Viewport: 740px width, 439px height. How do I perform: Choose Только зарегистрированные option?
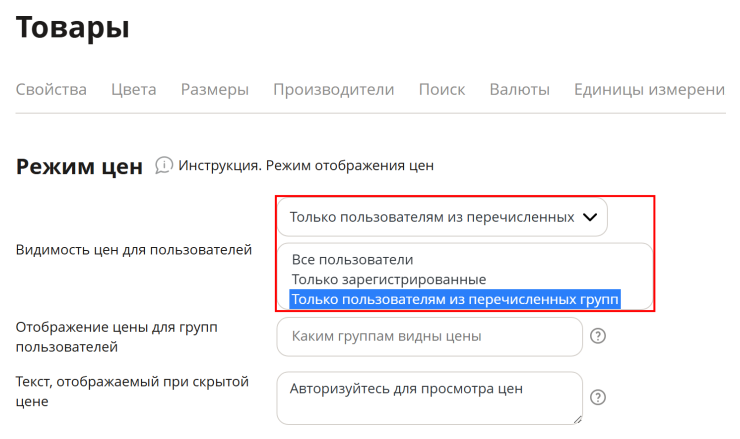389,279
